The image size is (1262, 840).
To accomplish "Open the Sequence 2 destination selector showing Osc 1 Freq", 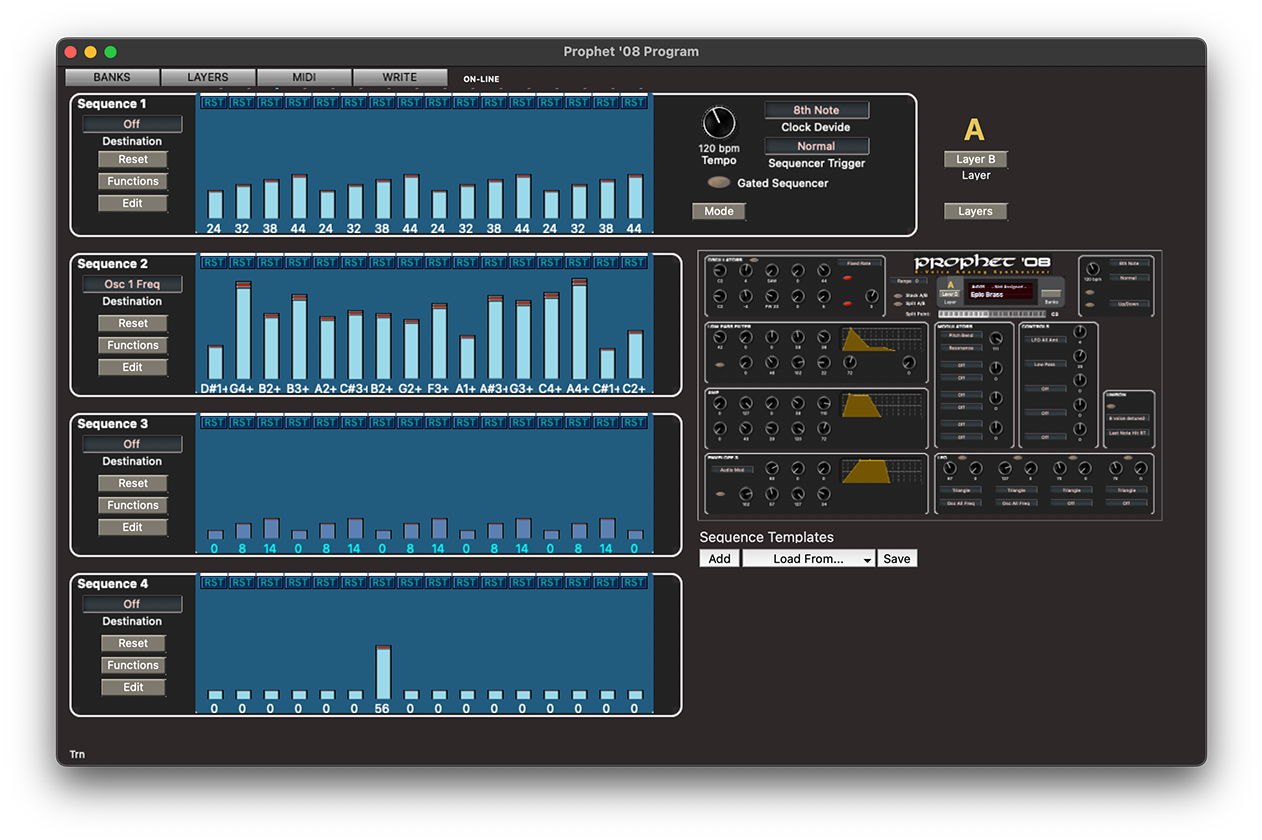I will pyautogui.click(x=132, y=283).
